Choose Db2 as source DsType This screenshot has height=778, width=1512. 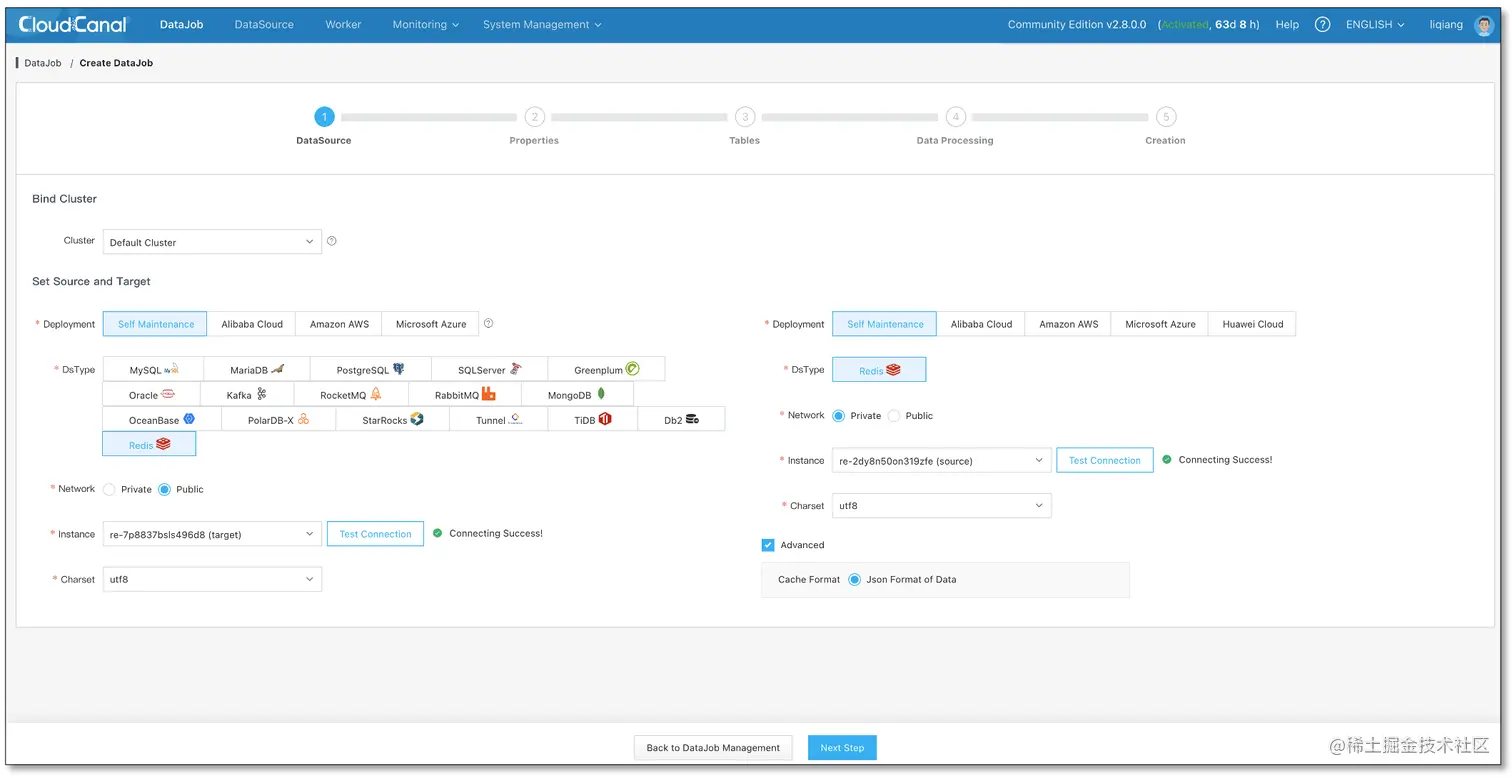point(681,419)
